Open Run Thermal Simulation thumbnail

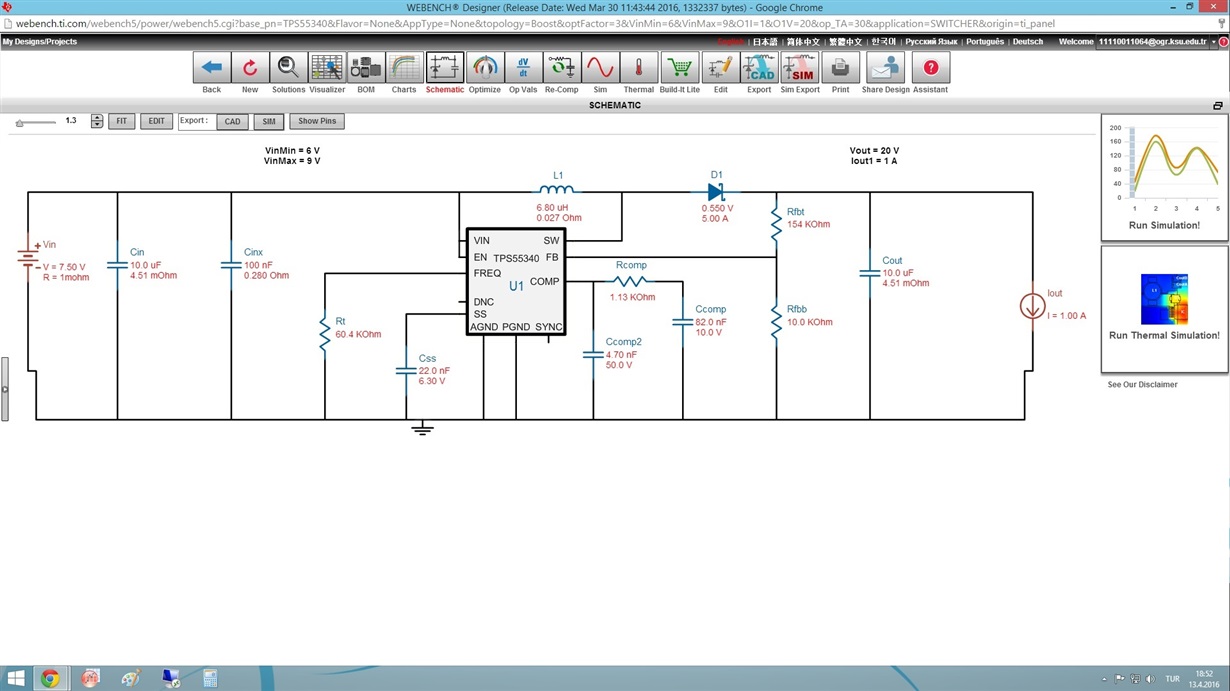click(1164, 309)
